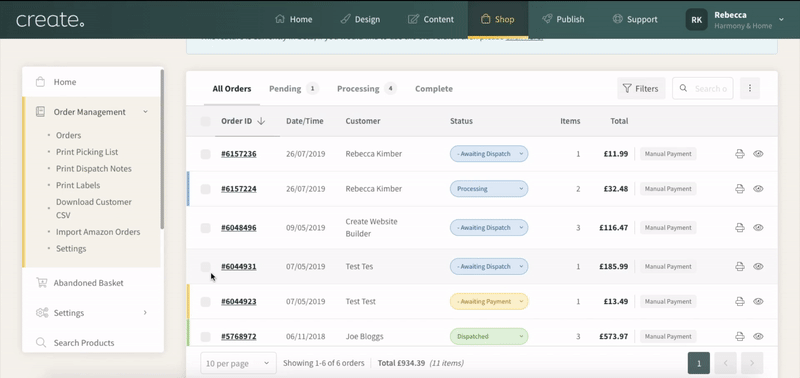Viewport: 800px width, 378px height.
Task: Click the sidebar Home bag icon
Action: (41, 82)
